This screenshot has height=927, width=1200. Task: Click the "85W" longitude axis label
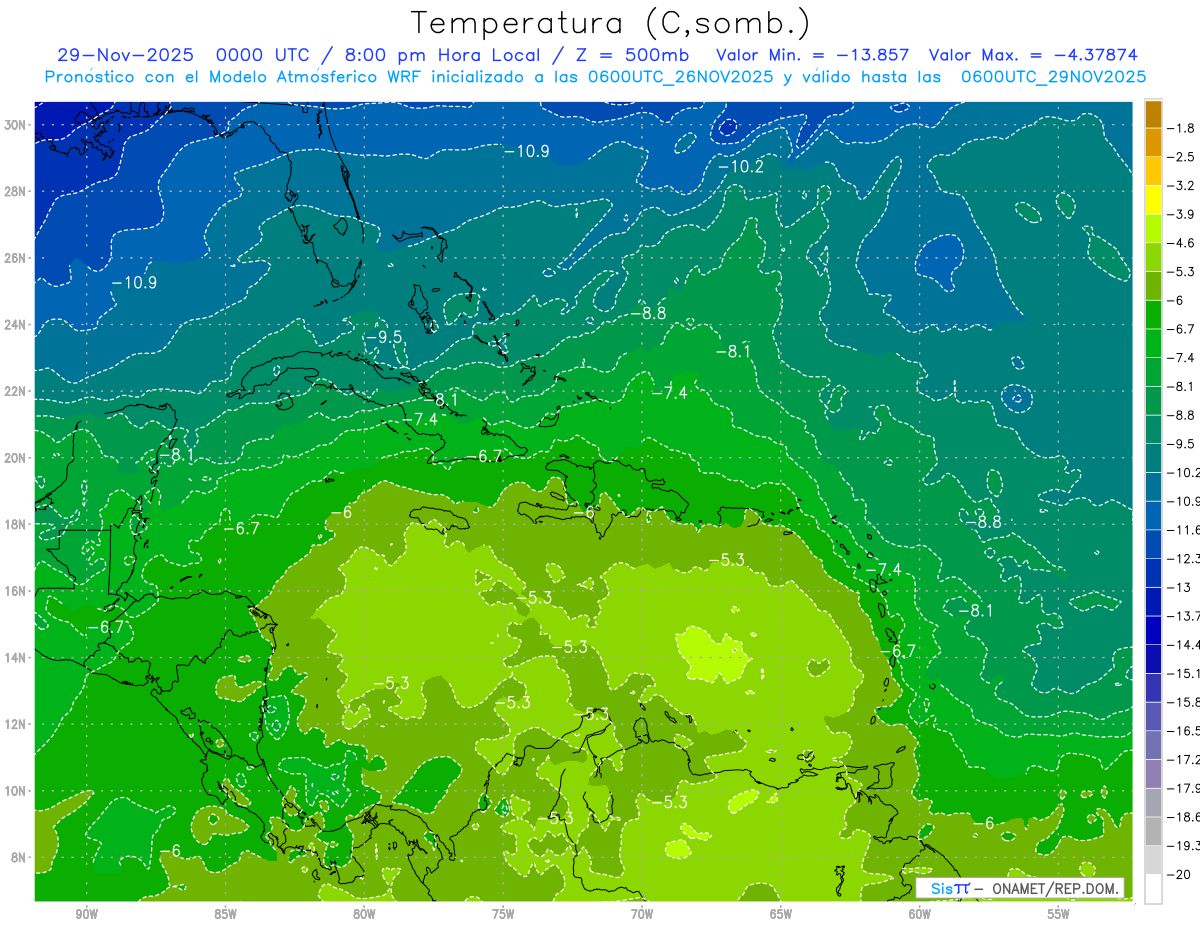pos(225,914)
